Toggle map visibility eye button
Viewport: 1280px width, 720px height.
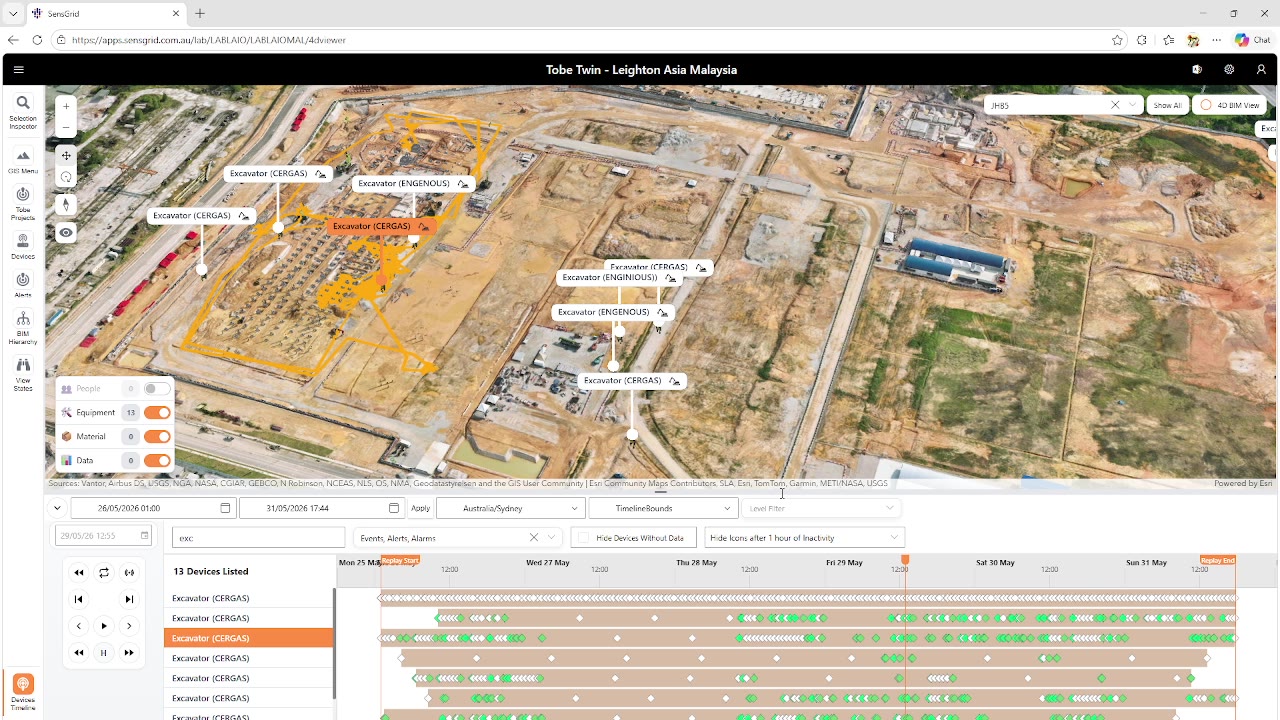(x=66, y=233)
